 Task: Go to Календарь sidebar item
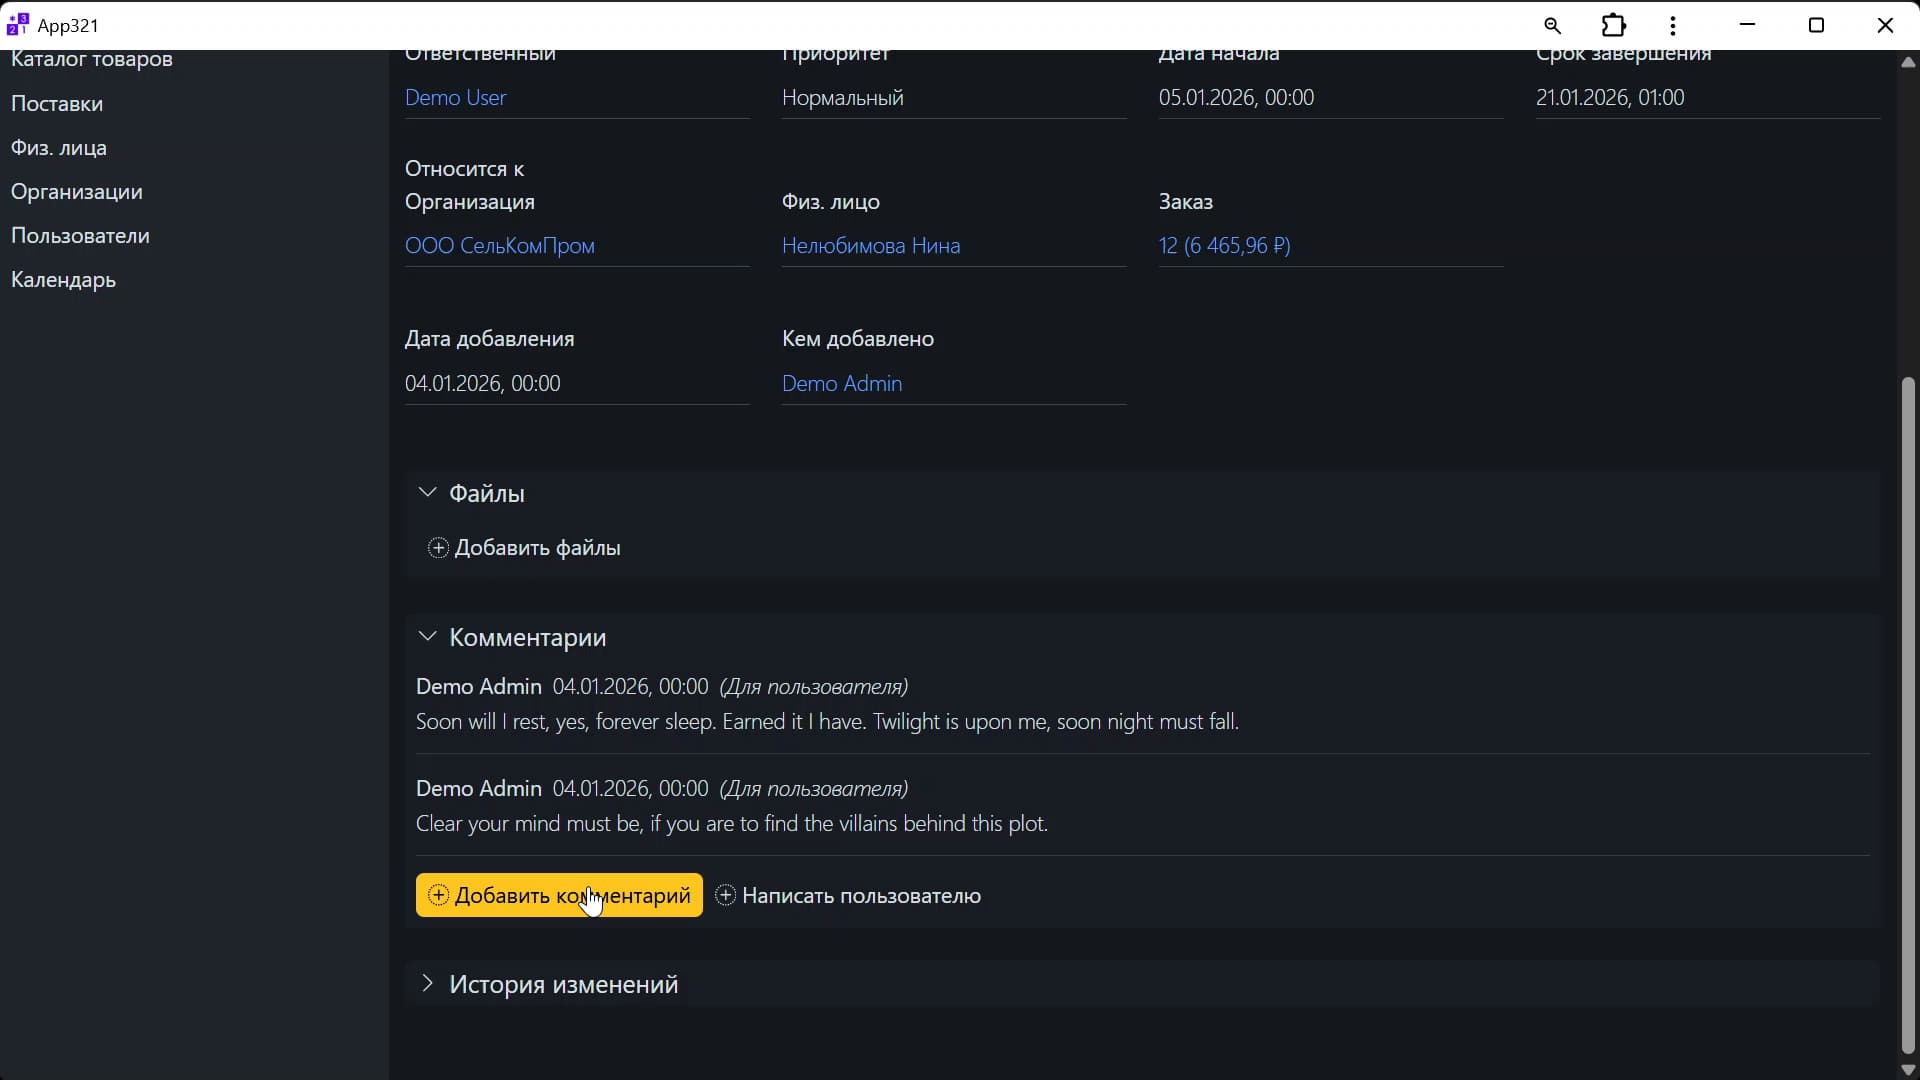click(63, 280)
